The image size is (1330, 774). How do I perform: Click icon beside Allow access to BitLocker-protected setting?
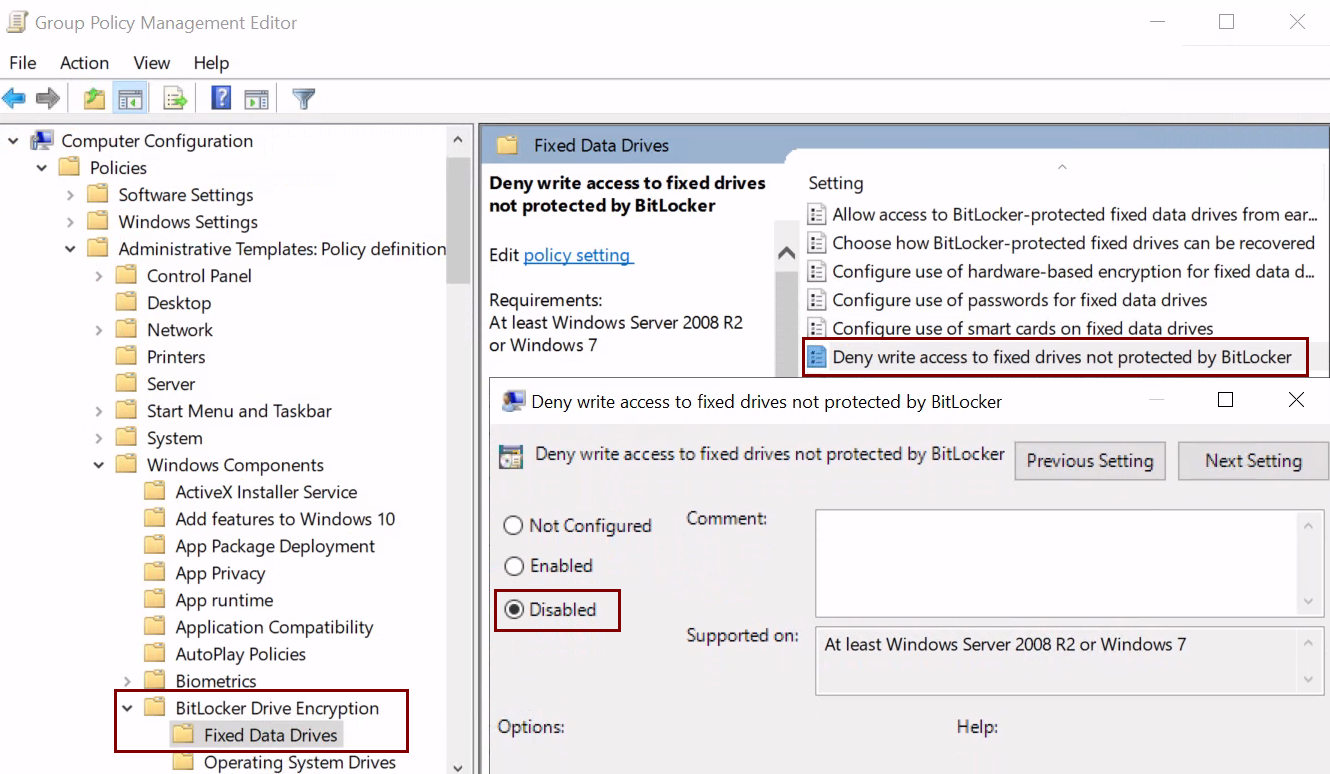point(817,214)
